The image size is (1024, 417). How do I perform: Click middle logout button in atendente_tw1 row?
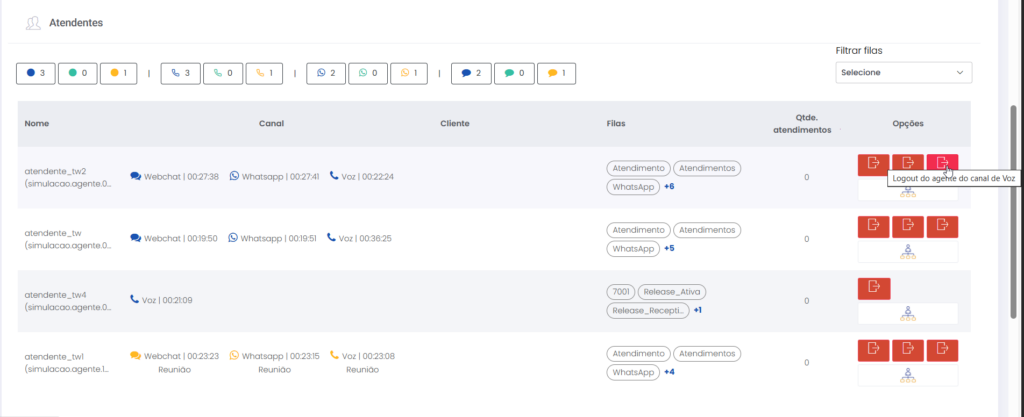pos(907,350)
